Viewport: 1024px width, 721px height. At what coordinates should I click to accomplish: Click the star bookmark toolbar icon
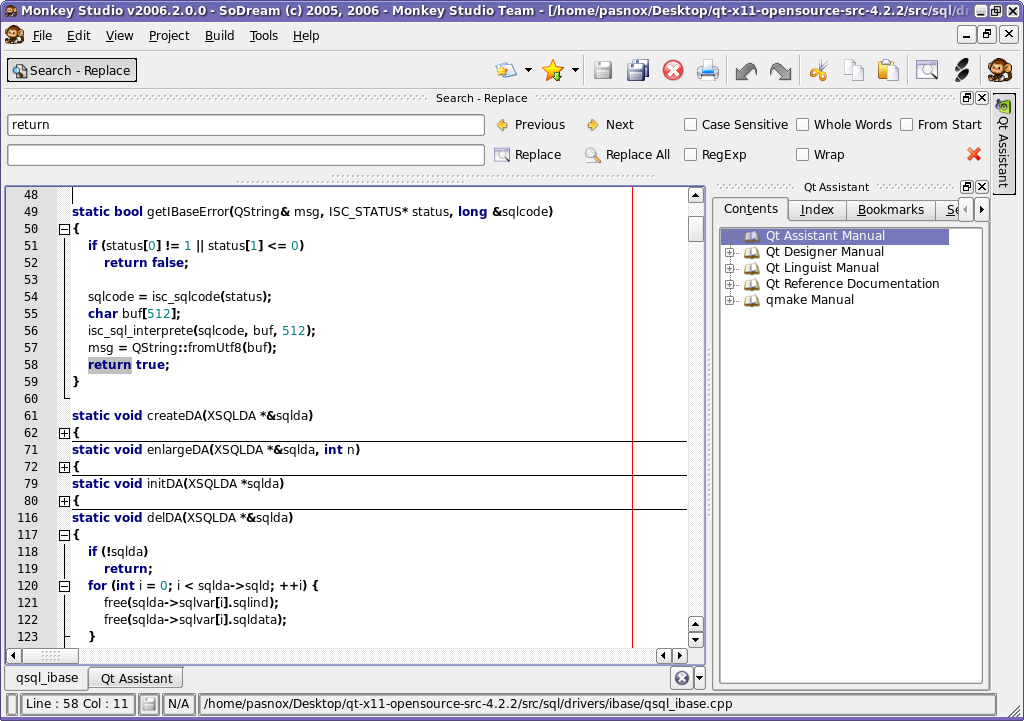coord(552,70)
